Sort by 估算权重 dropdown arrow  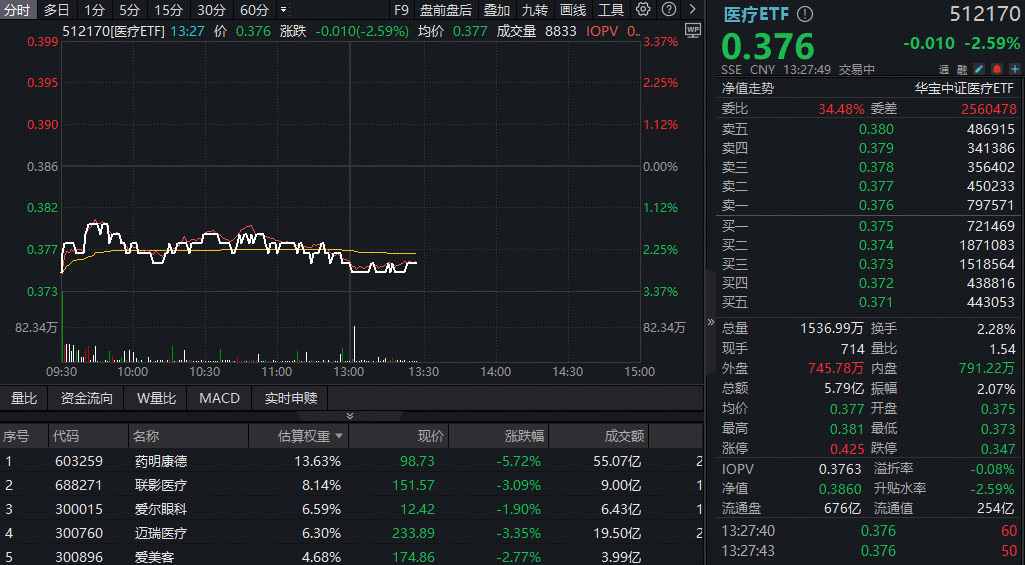click(338, 437)
